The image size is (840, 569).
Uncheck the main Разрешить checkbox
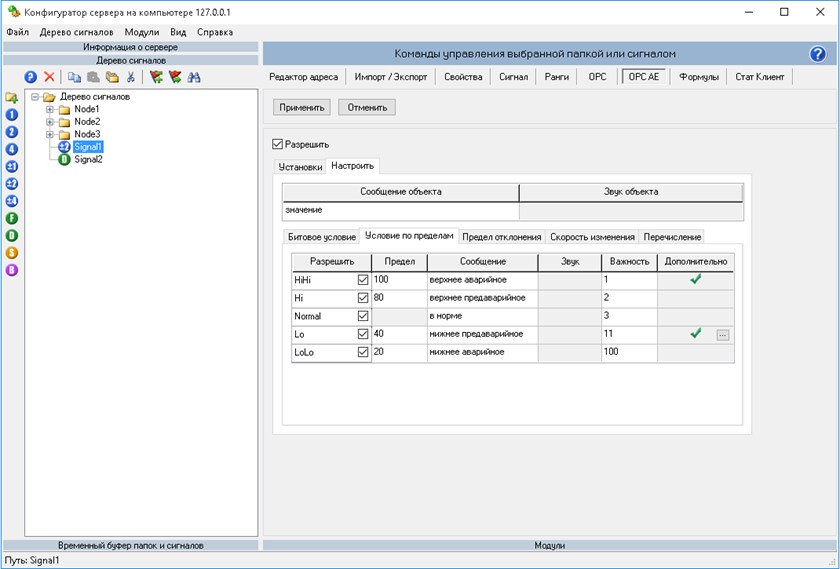pos(278,144)
